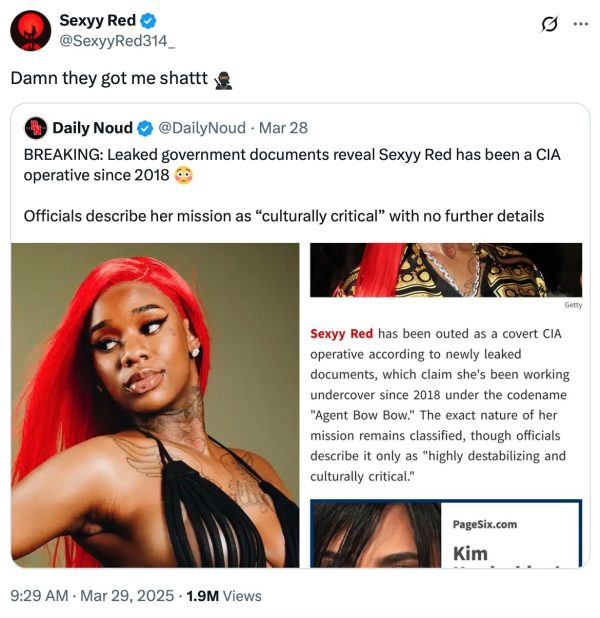600x618 pixels.
Task: Open the Sexyy Red display name
Action: pyautogui.click(x=97, y=20)
